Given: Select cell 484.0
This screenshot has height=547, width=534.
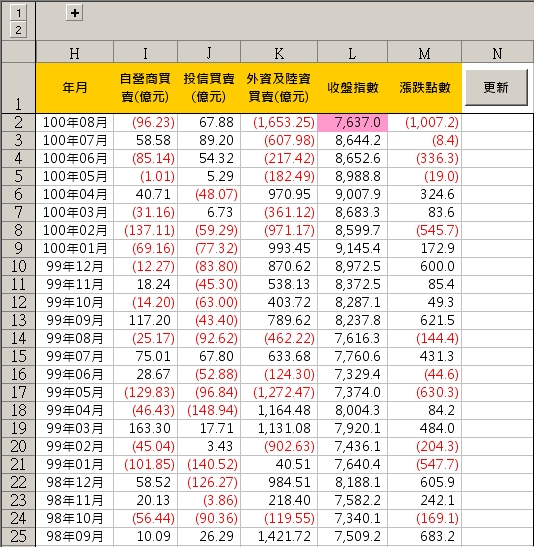Looking at the screenshot, I should [x=424, y=428].
